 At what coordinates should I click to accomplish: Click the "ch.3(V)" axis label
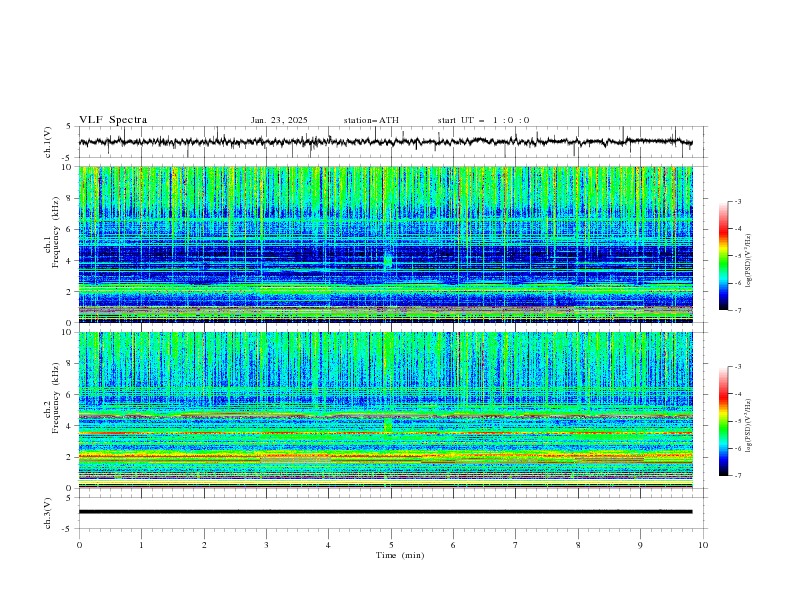pos(48,513)
